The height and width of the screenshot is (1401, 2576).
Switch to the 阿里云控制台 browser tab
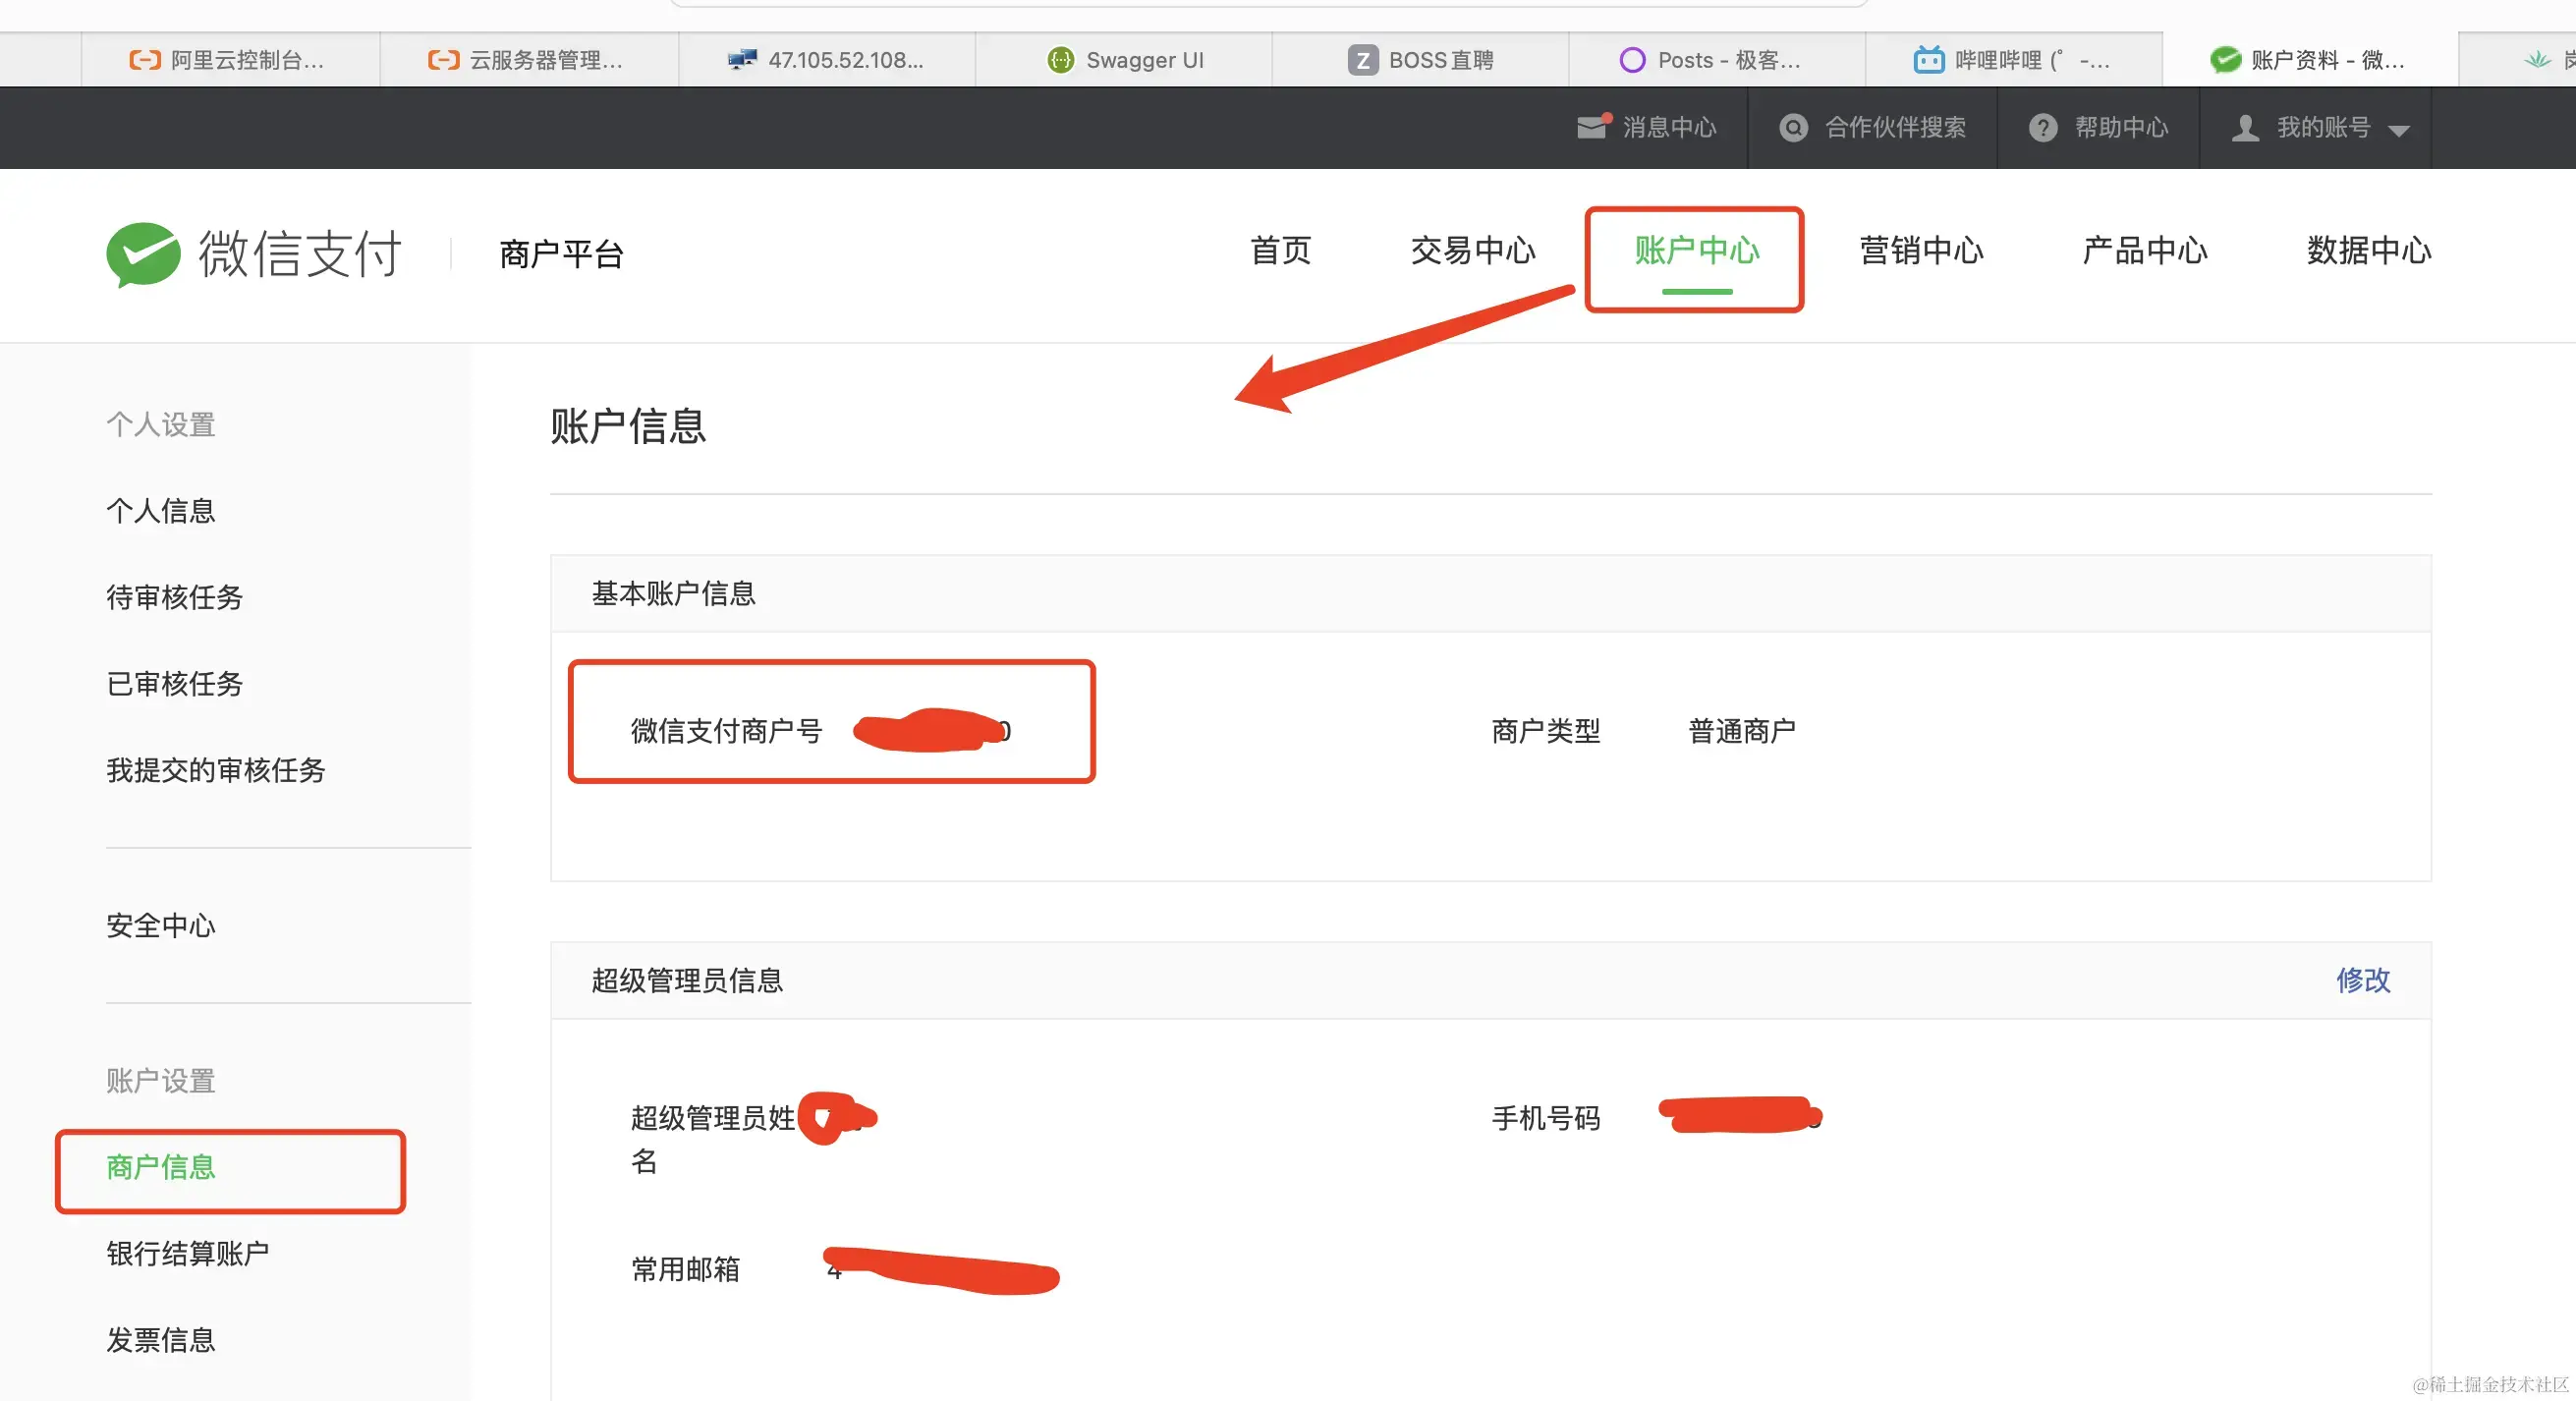click(228, 60)
